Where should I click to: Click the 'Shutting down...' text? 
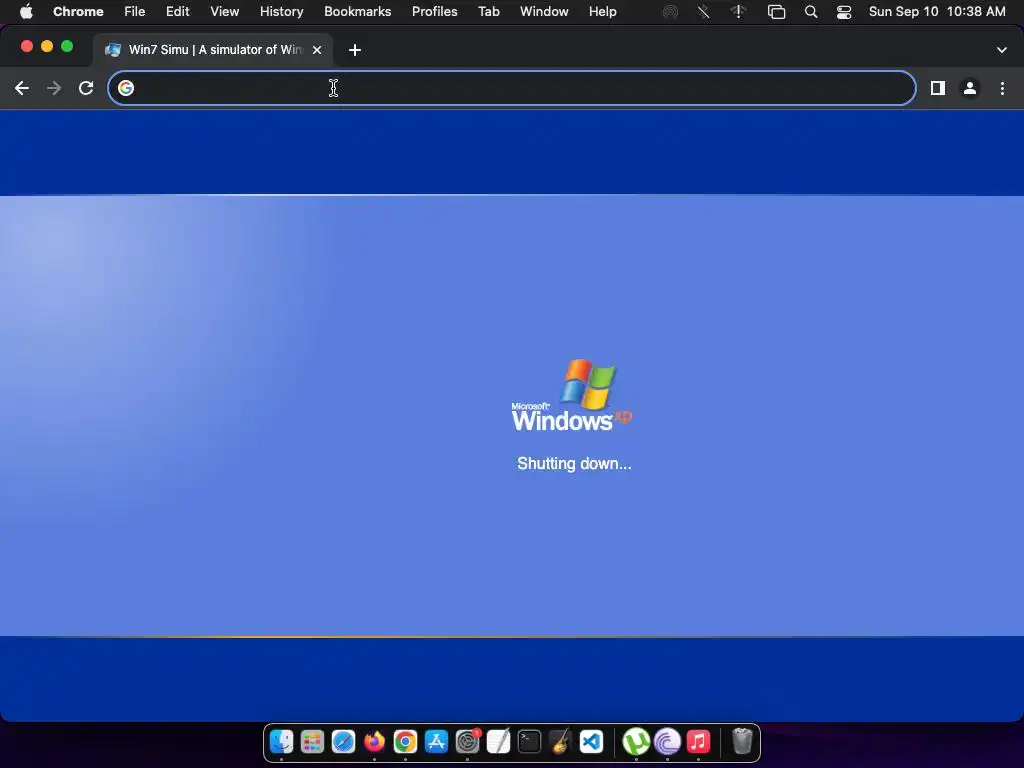(574, 464)
